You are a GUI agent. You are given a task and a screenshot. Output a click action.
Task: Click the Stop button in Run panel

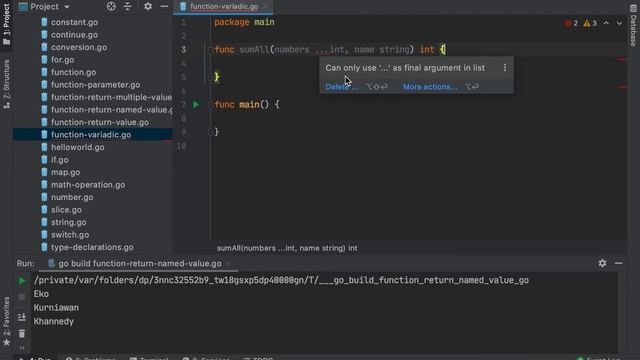pos(22,297)
